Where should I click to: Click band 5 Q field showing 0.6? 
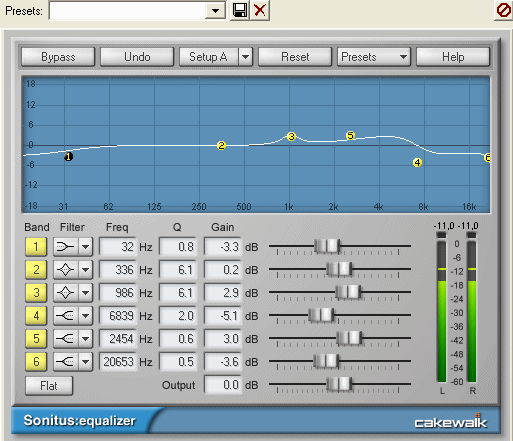coord(178,339)
